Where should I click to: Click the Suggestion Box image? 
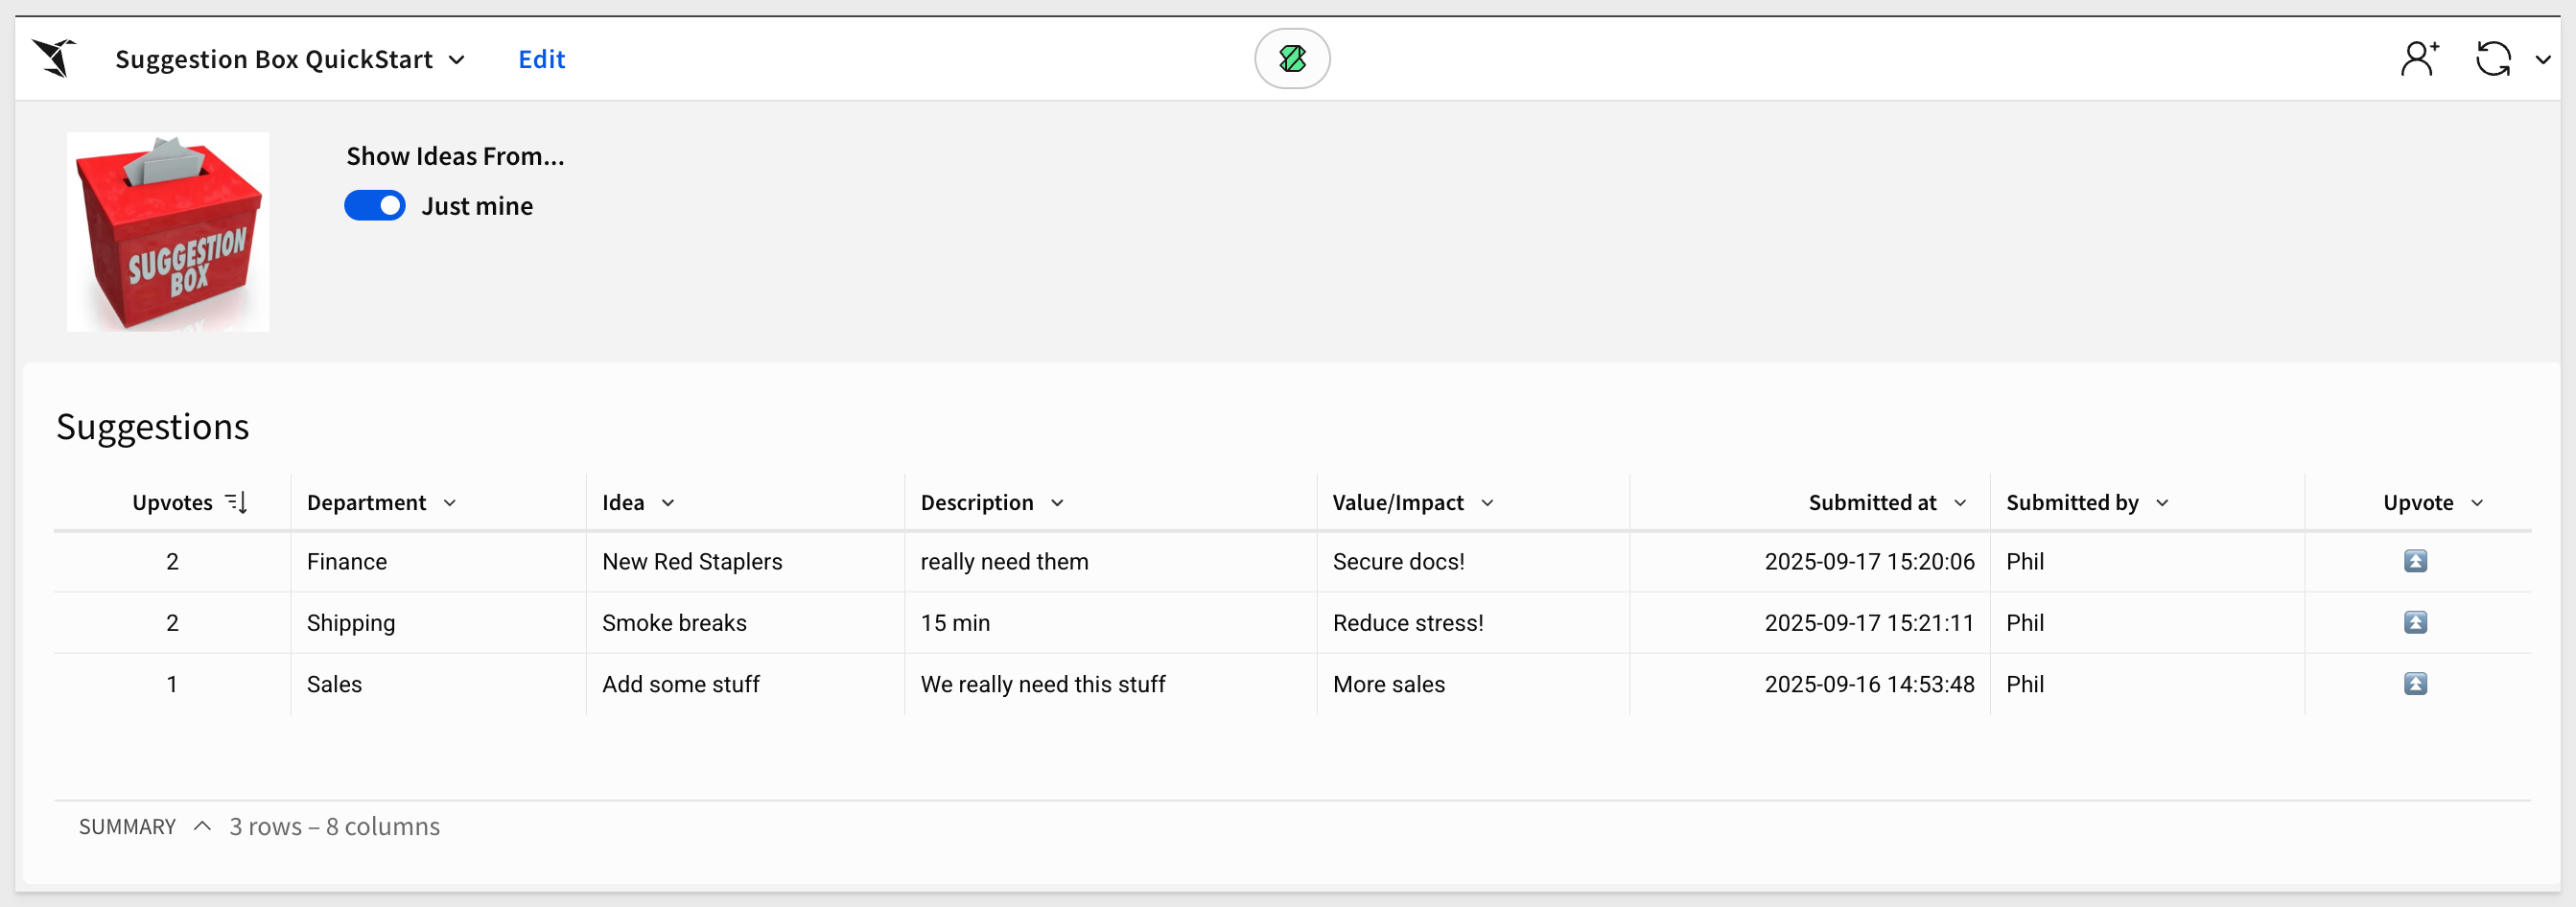(x=168, y=232)
